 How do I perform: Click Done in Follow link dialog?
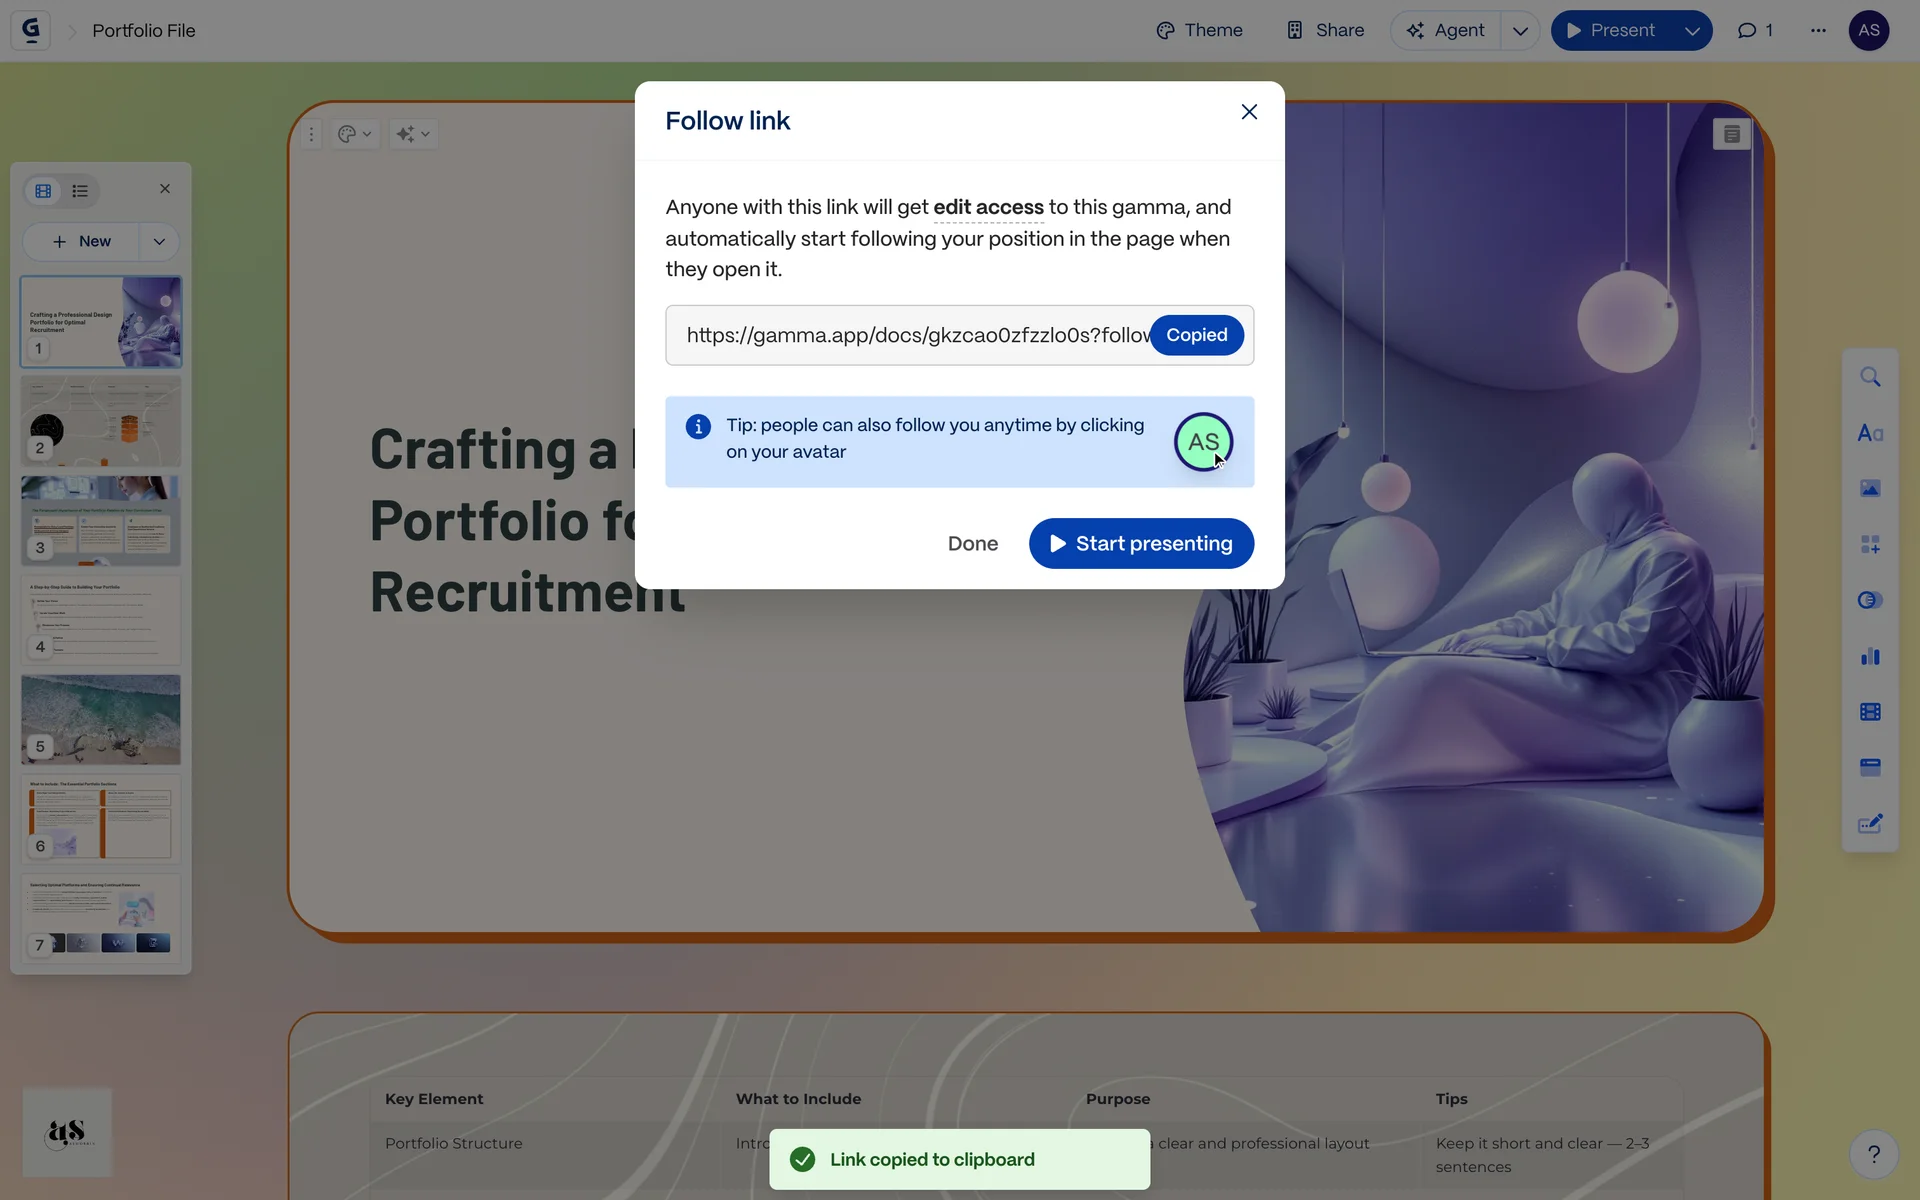[x=972, y=543]
